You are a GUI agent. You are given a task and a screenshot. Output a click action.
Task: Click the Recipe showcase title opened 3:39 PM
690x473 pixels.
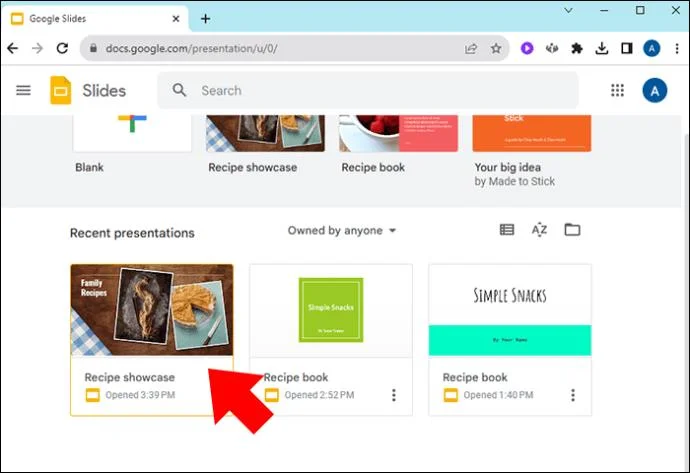[130, 378]
